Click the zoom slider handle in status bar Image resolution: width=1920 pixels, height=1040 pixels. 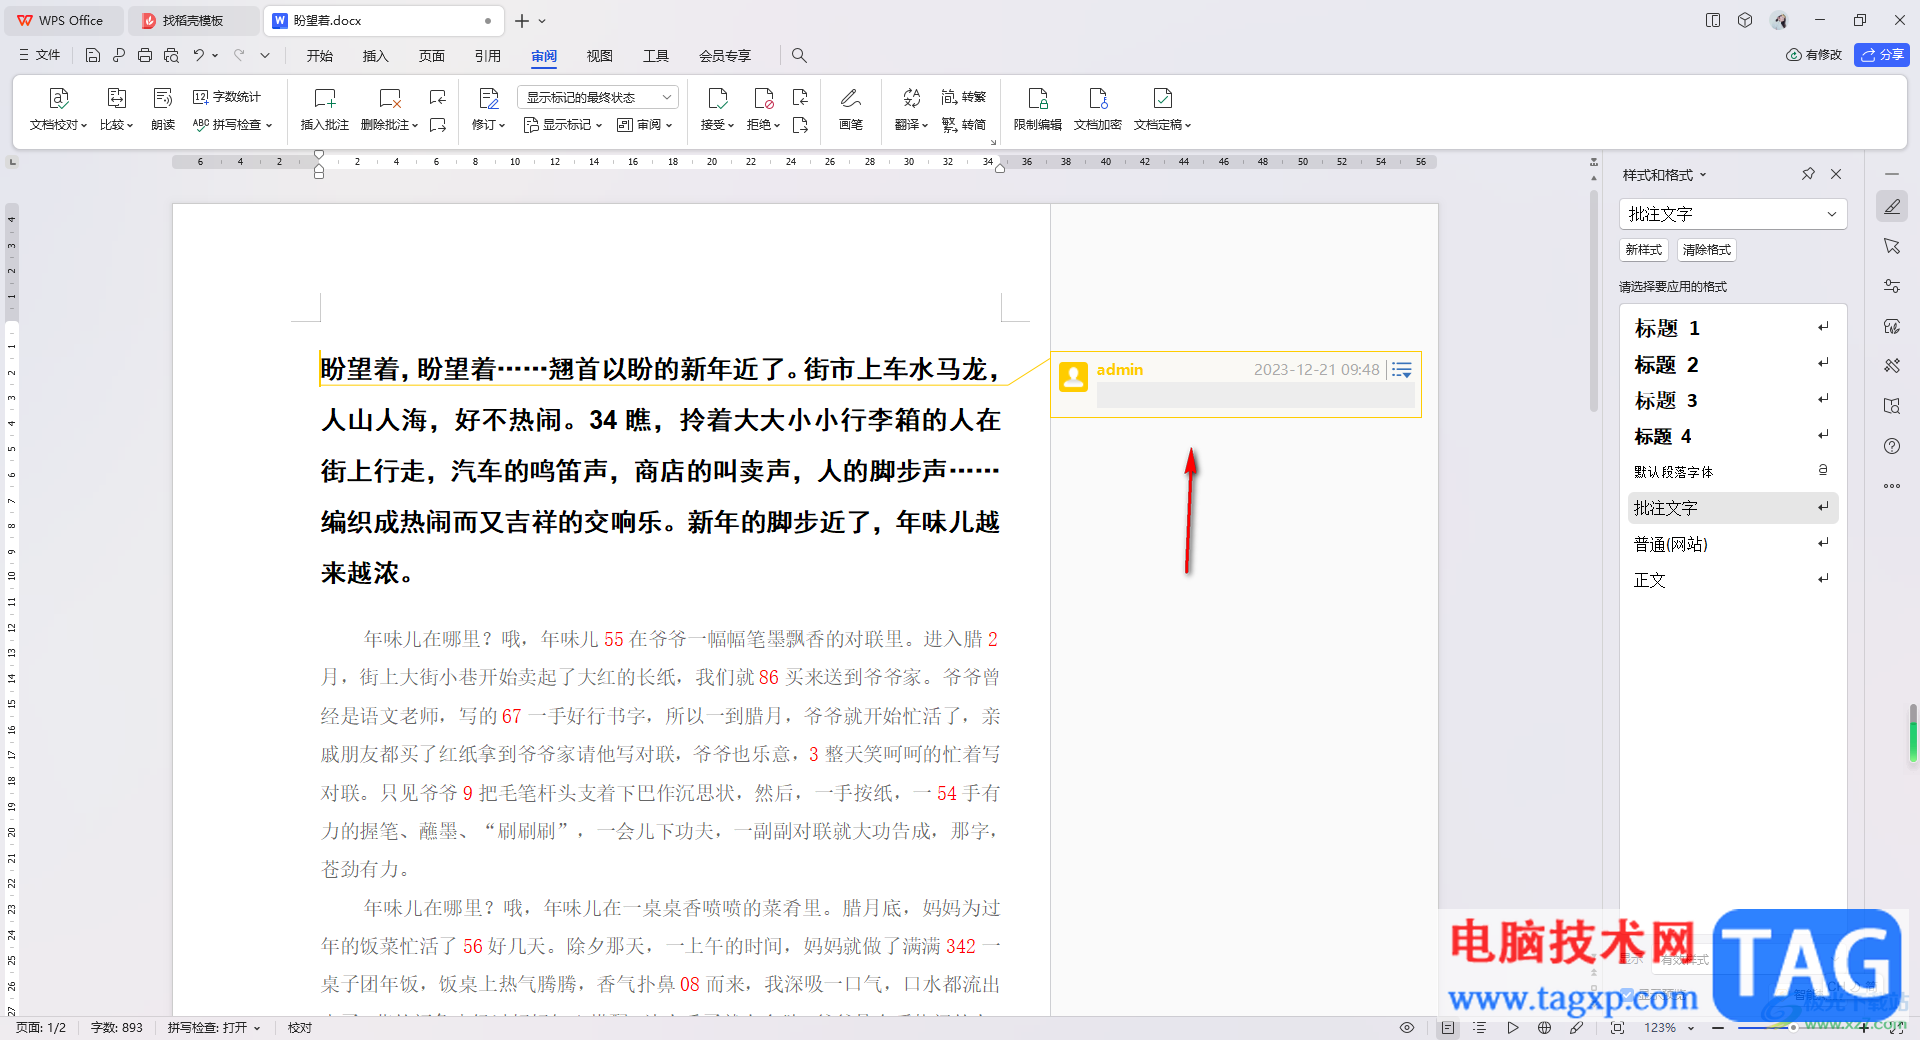tap(1793, 1028)
